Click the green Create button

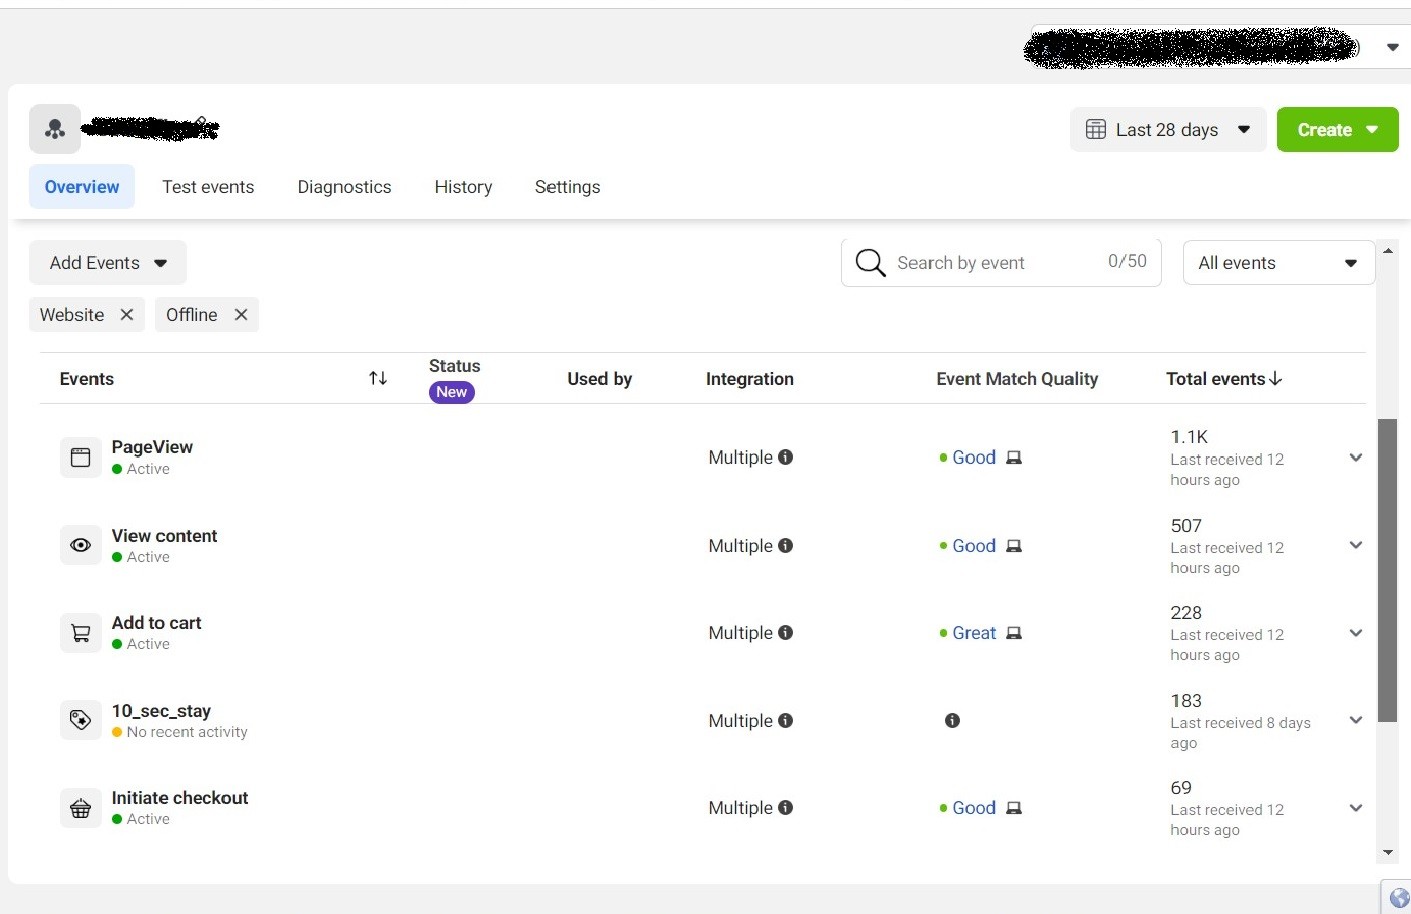coord(1336,130)
